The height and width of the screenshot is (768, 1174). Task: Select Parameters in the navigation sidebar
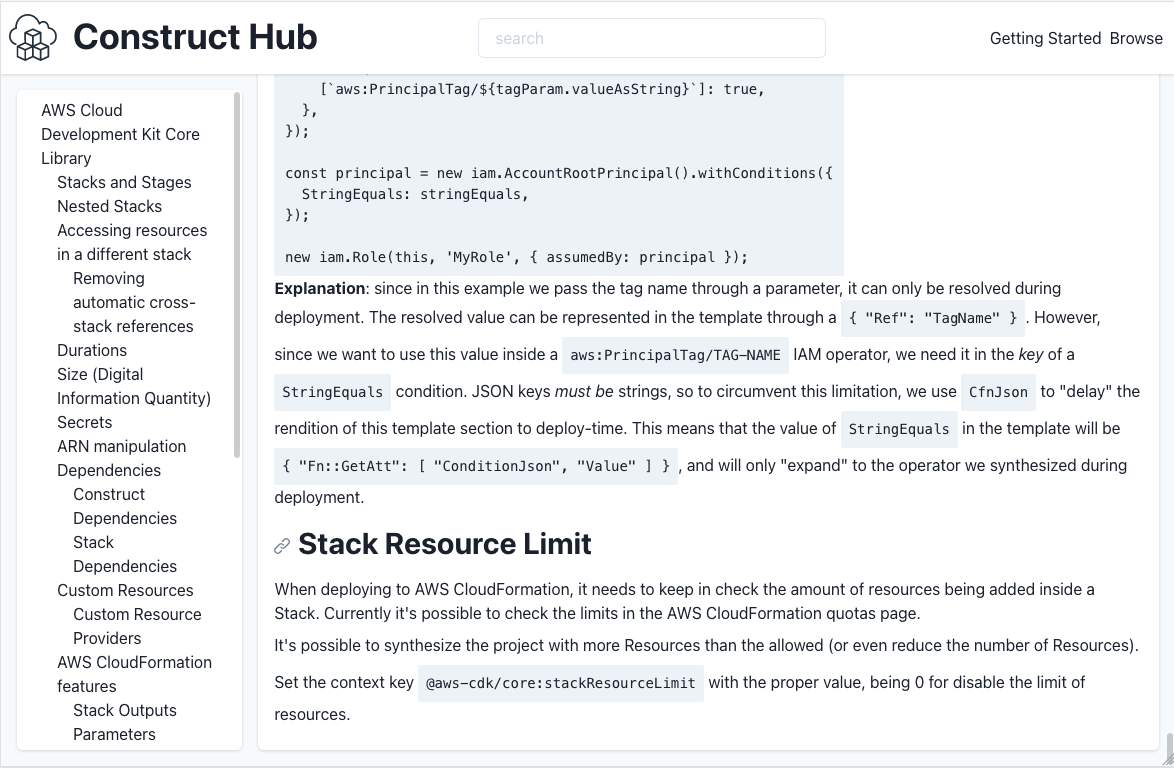(x=114, y=734)
